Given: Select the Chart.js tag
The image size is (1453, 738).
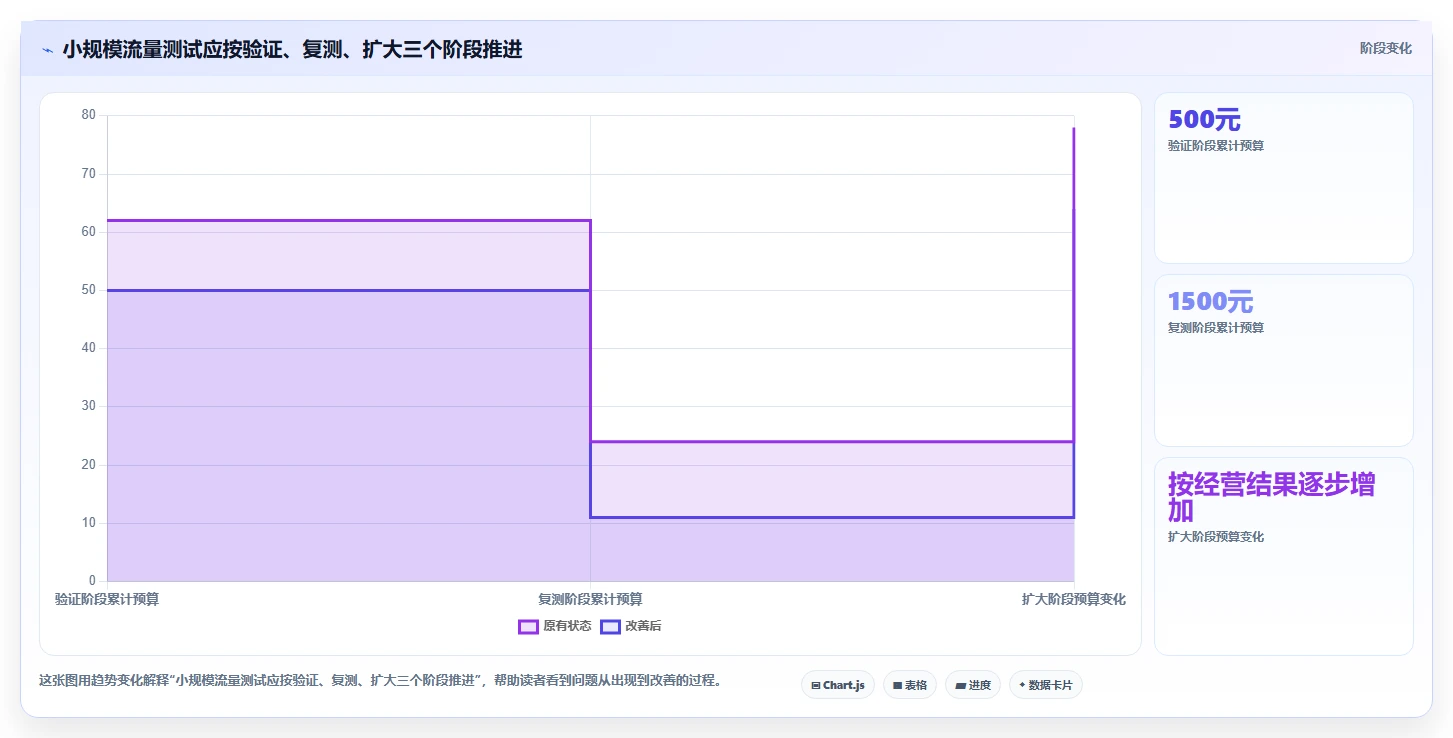Looking at the screenshot, I should coord(838,685).
